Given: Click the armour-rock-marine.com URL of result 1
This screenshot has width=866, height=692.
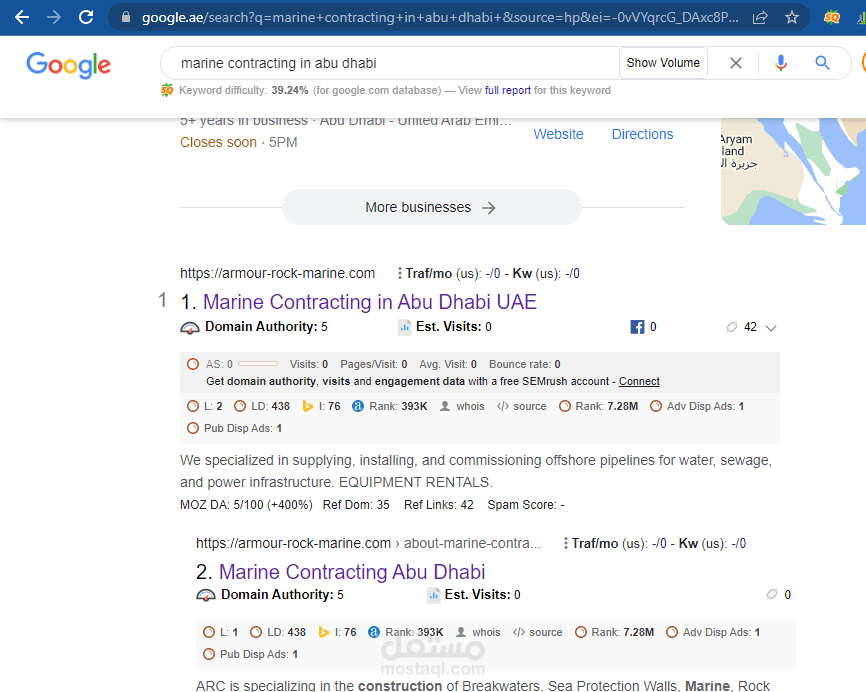Looking at the screenshot, I should coord(277,273).
